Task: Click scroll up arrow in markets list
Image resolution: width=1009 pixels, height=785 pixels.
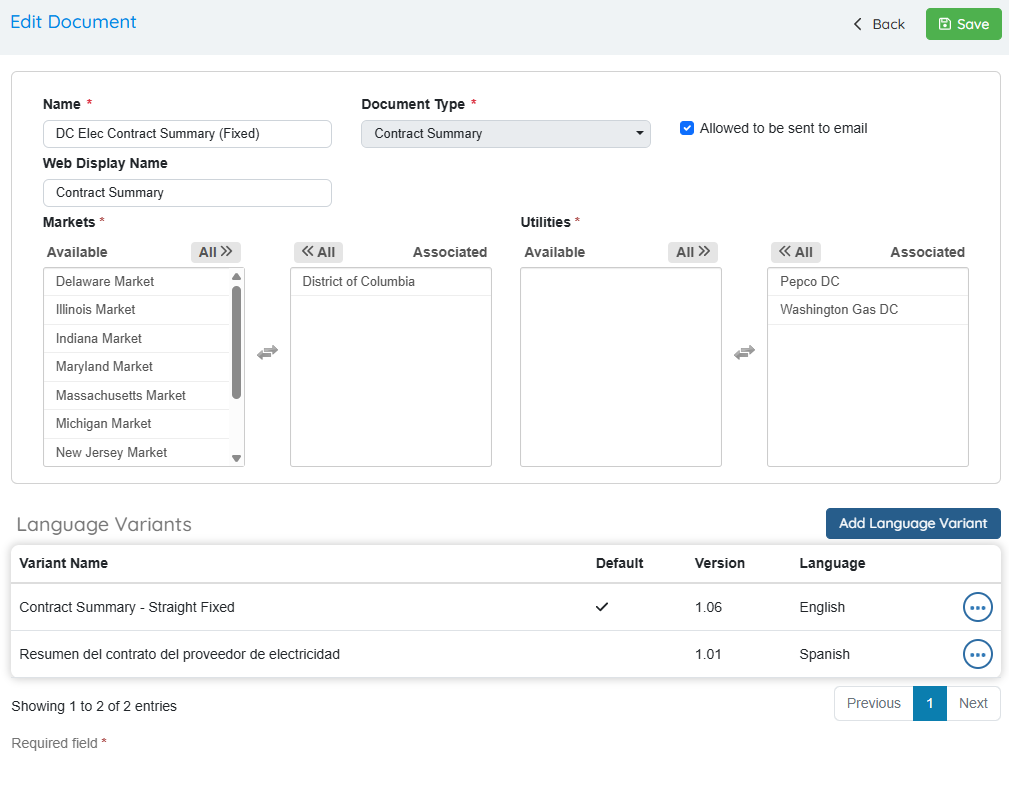Action: point(236,277)
